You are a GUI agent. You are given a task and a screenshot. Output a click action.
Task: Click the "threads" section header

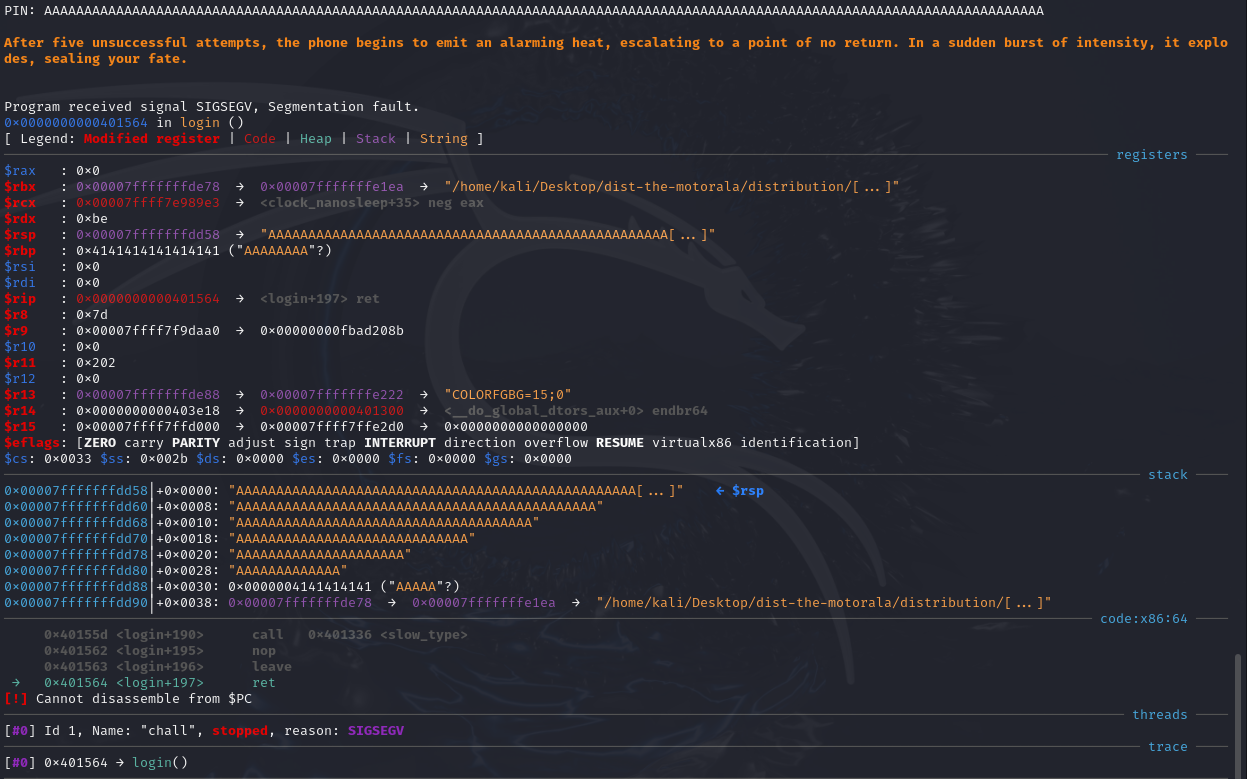click(x=1160, y=715)
